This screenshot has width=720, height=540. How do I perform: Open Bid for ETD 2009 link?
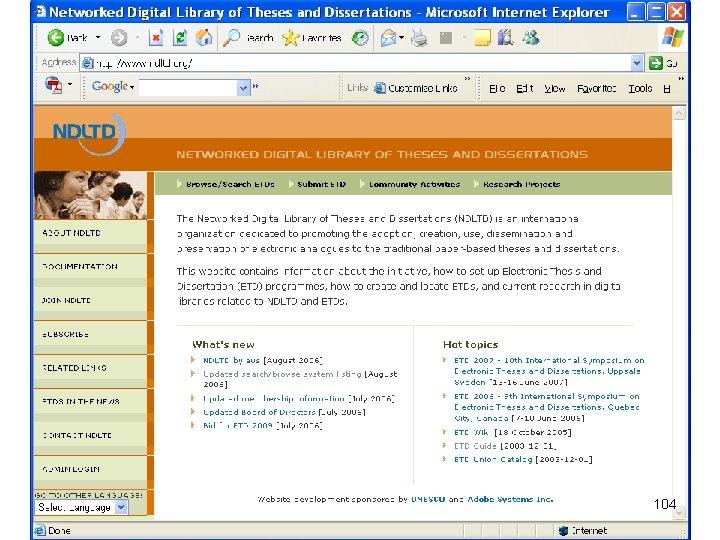tap(238, 426)
